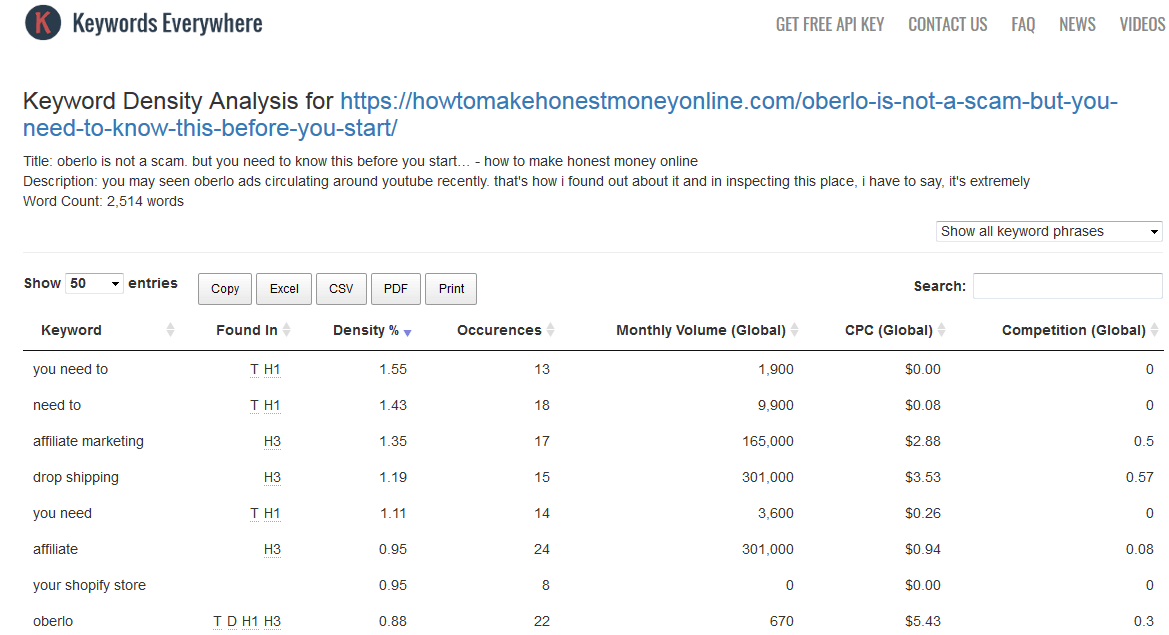Click 165,000 monthly volume value
The image size is (1169, 635).
(x=768, y=441)
